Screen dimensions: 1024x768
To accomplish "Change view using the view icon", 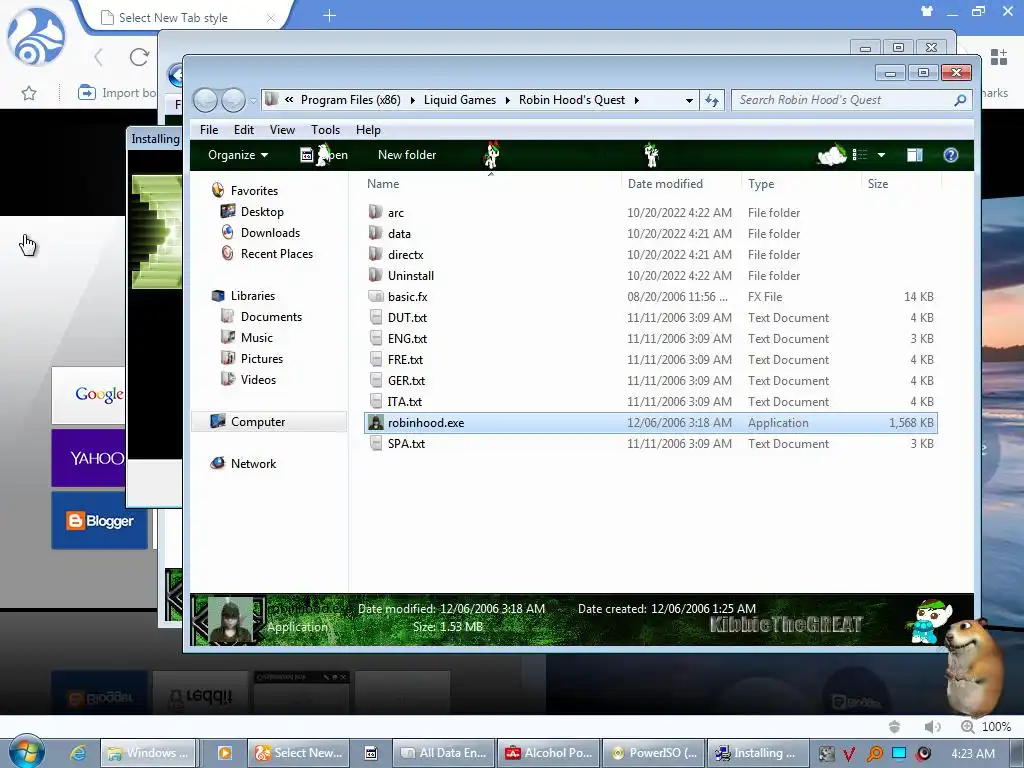I will [x=859, y=155].
